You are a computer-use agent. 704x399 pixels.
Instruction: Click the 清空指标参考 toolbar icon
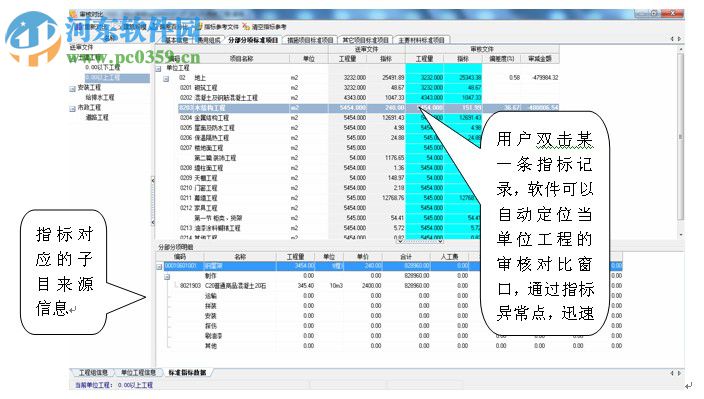(x=246, y=27)
